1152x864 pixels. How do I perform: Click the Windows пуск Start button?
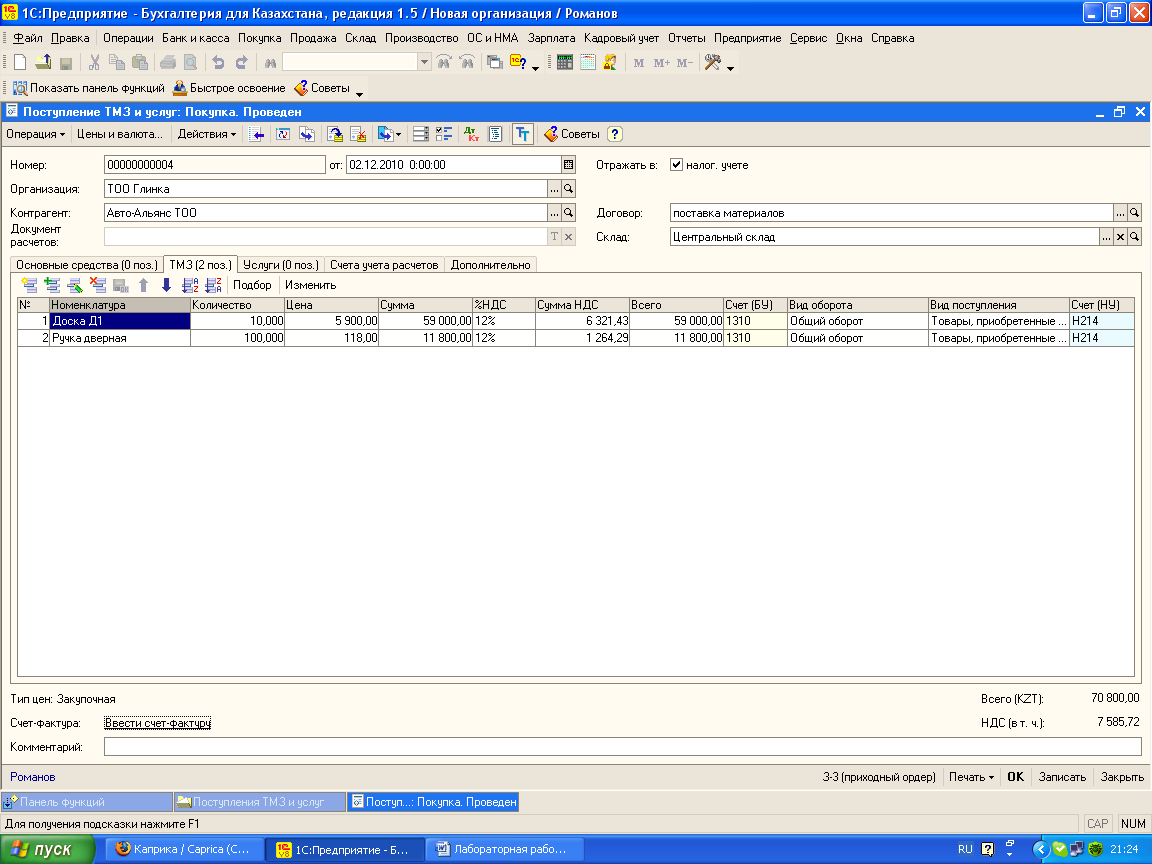click(x=47, y=849)
